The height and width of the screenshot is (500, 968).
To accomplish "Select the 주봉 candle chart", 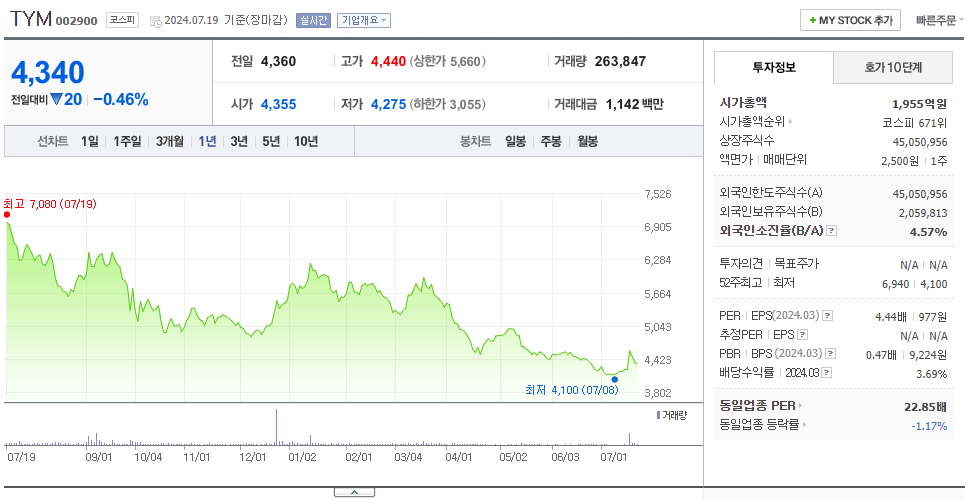I will pyautogui.click(x=551, y=141).
